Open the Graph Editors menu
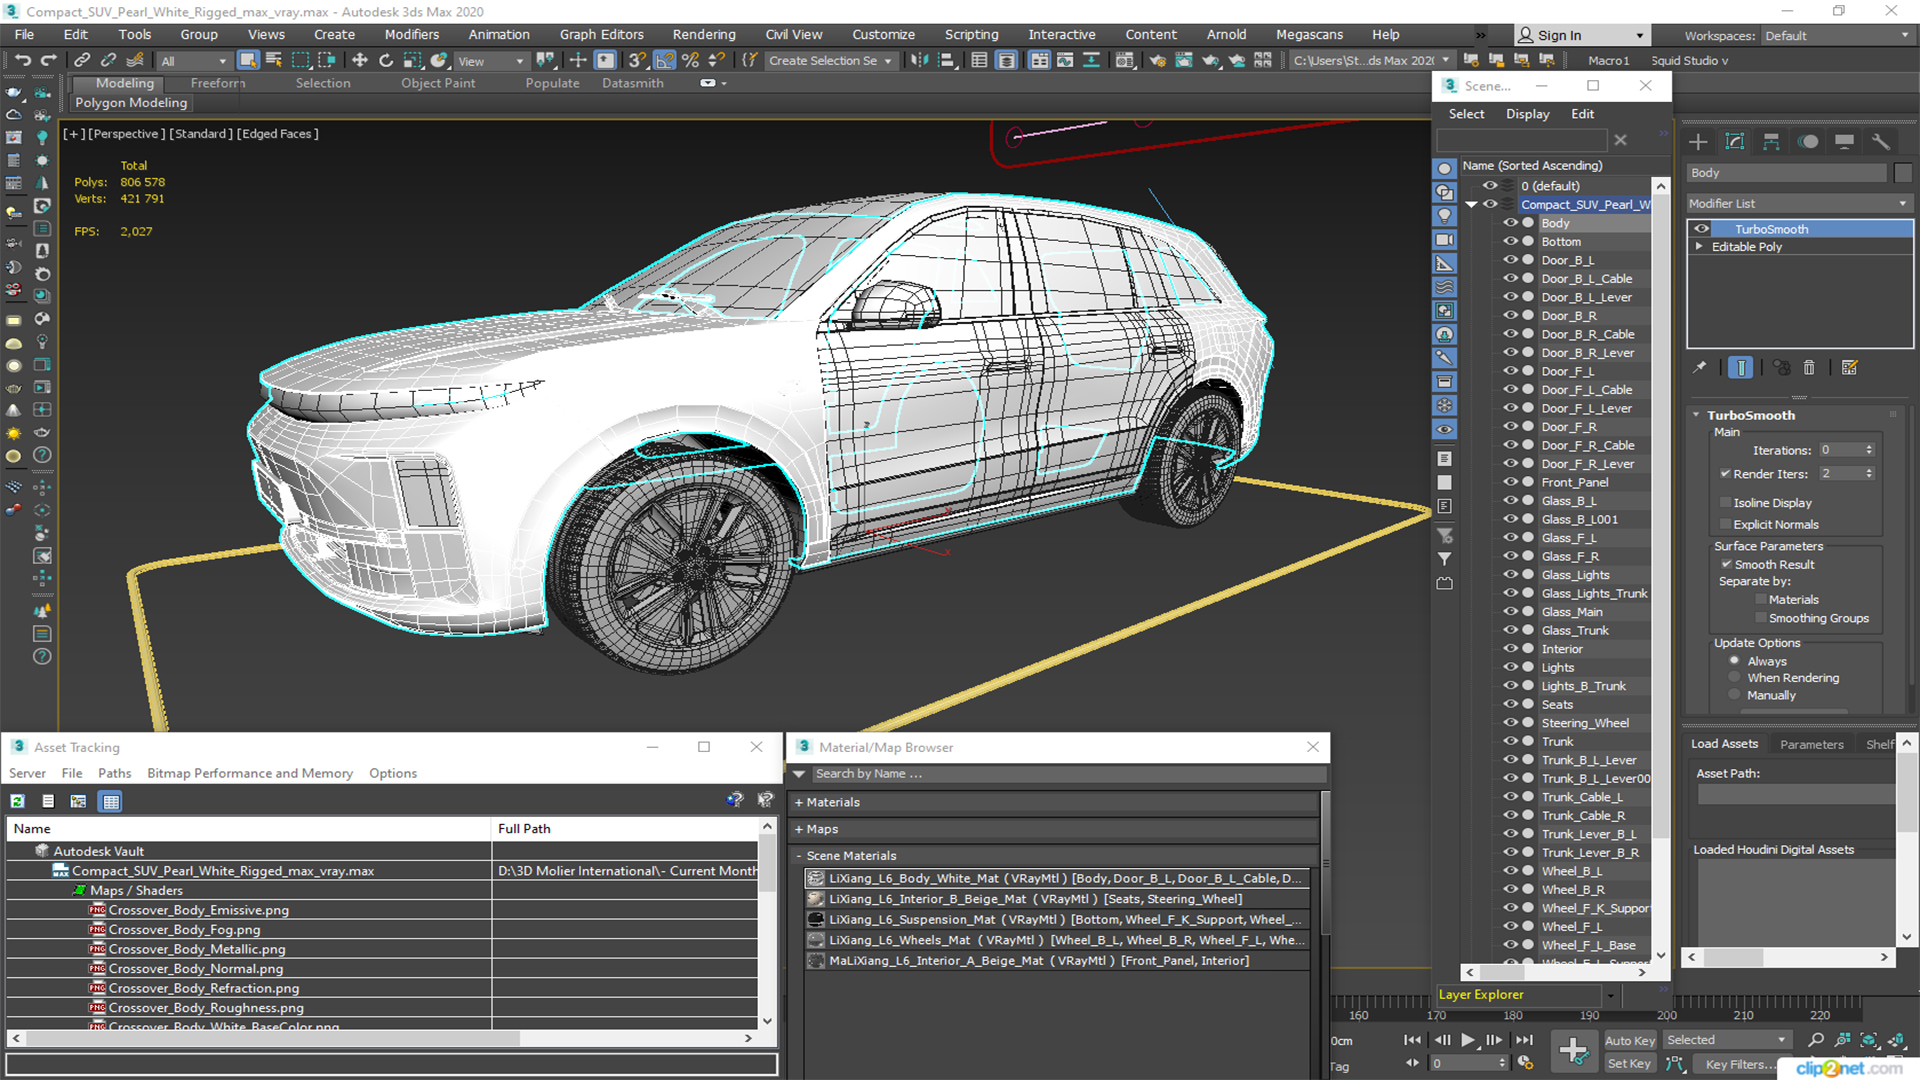The width and height of the screenshot is (1920, 1080). point(601,34)
